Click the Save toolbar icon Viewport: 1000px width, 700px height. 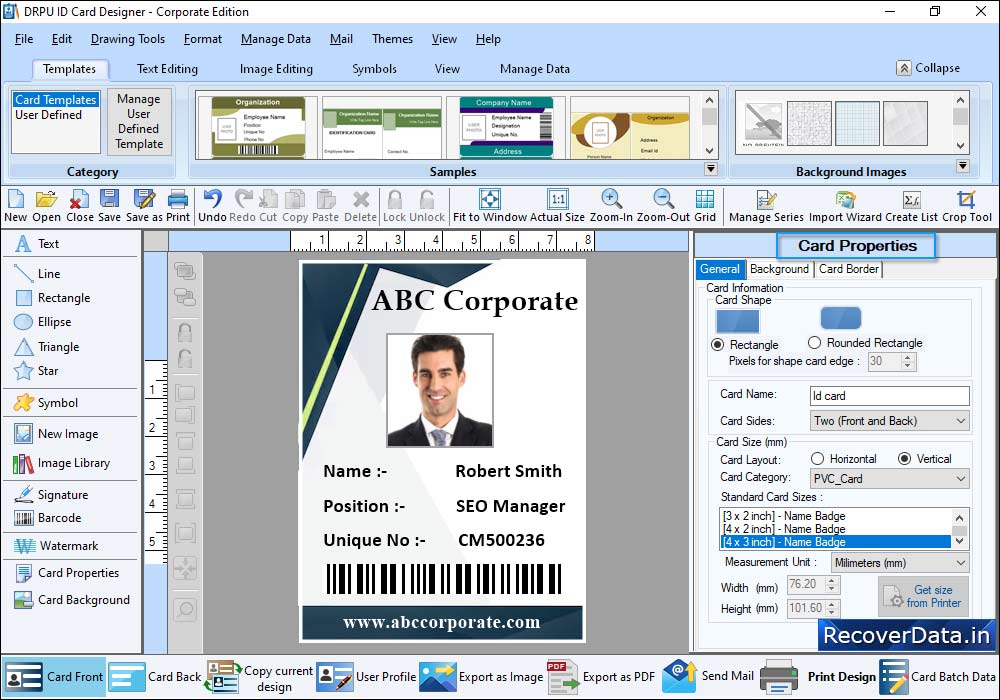(x=109, y=206)
